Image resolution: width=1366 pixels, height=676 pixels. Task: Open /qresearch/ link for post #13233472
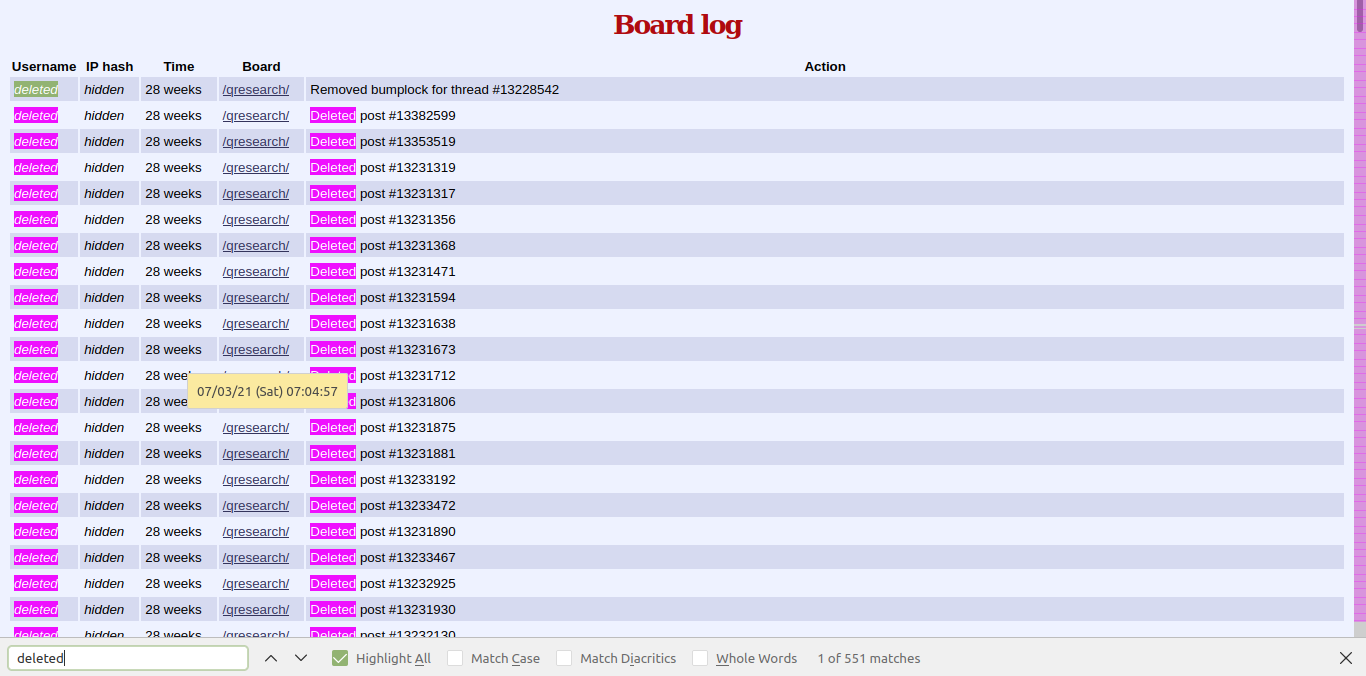pos(256,506)
